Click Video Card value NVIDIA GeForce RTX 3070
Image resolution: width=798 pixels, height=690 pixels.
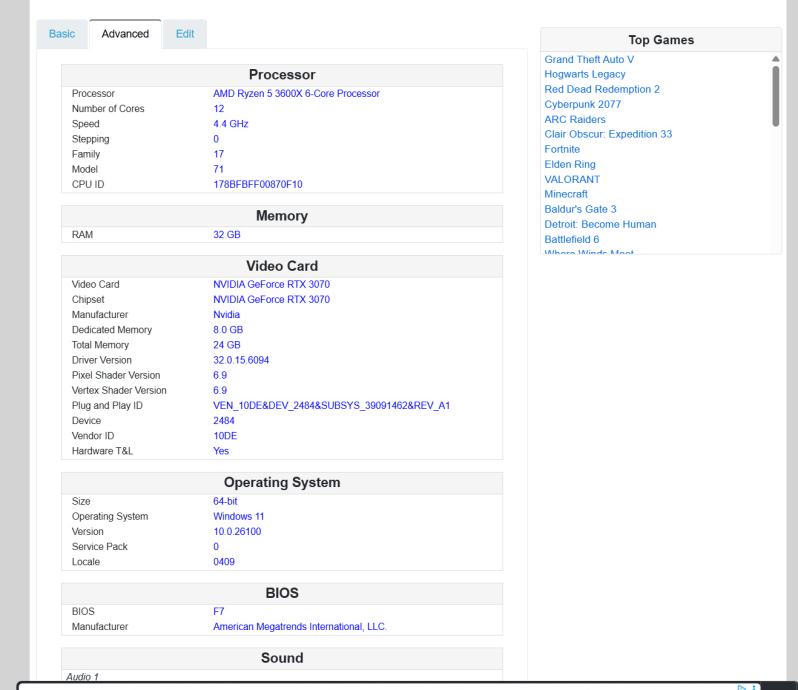pos(271,284)
